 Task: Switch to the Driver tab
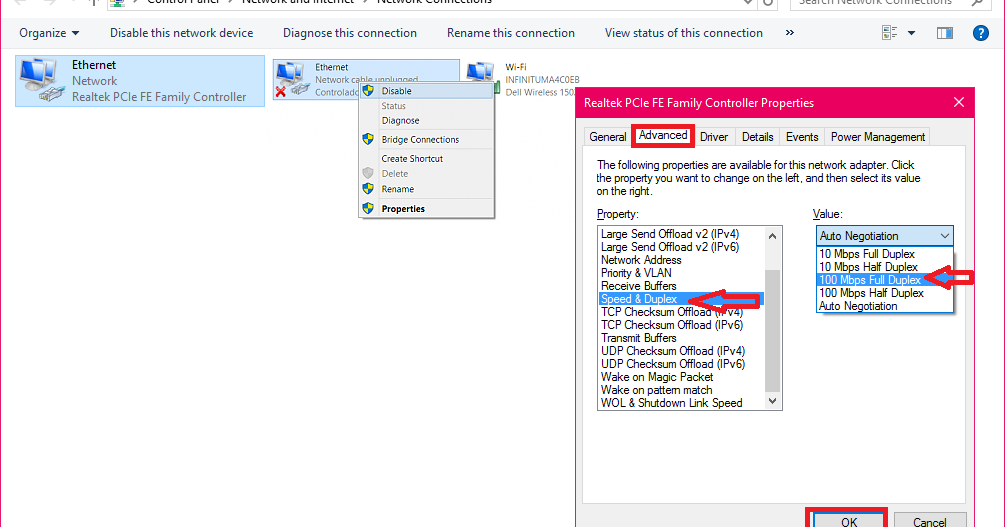pos(713,137)
